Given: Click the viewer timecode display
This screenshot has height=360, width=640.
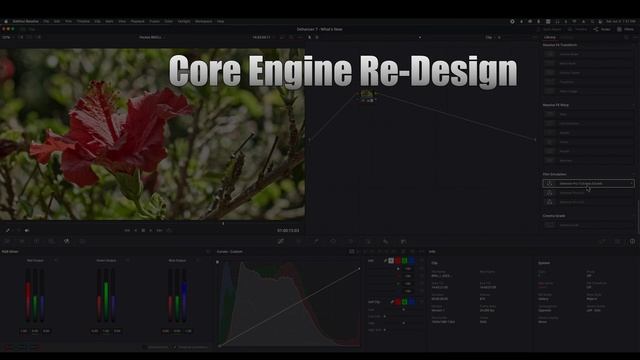Looking at the screenshot, I should click(x=288, y=231).
